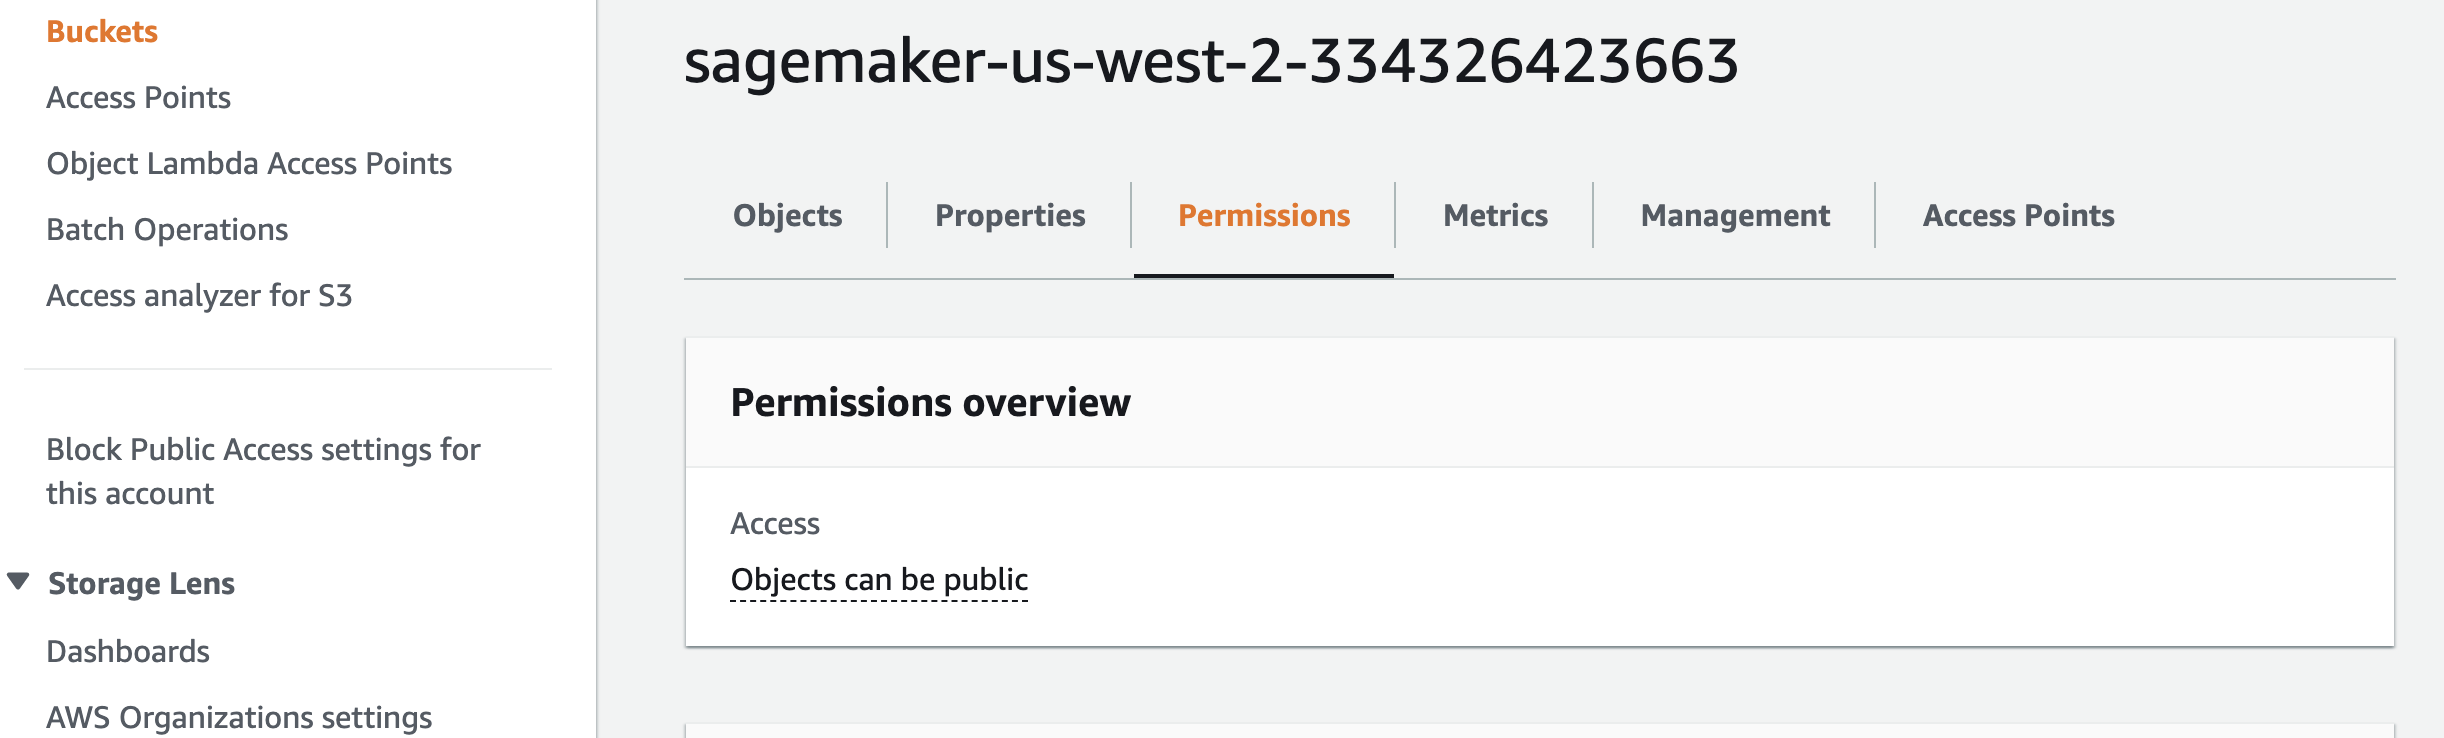
Task: Open Storage Lens Dashboards
Action: click(x=128, y=651)
